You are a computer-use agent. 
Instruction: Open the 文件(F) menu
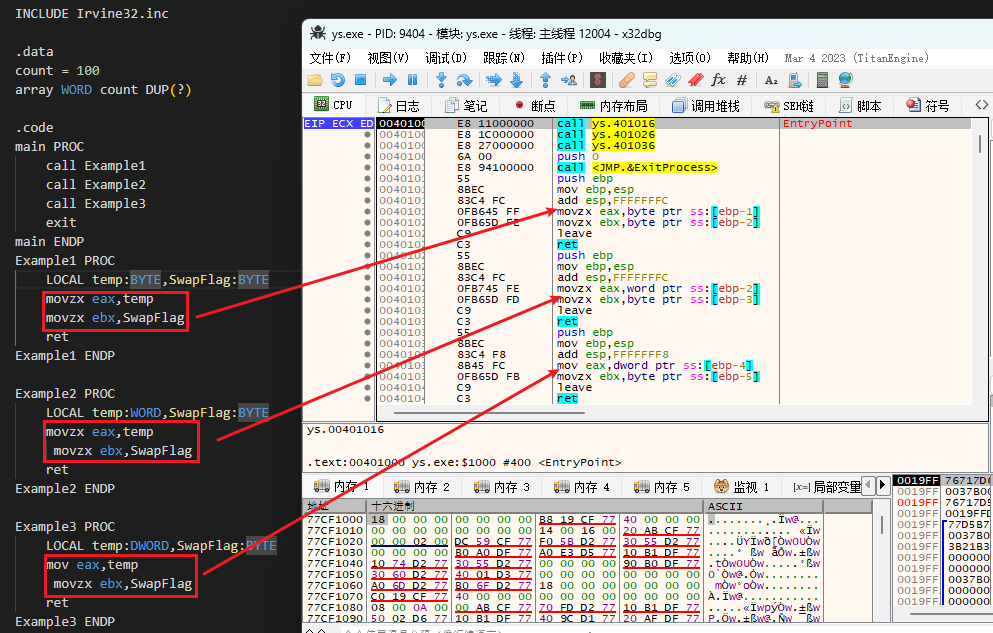click(330, 58)
